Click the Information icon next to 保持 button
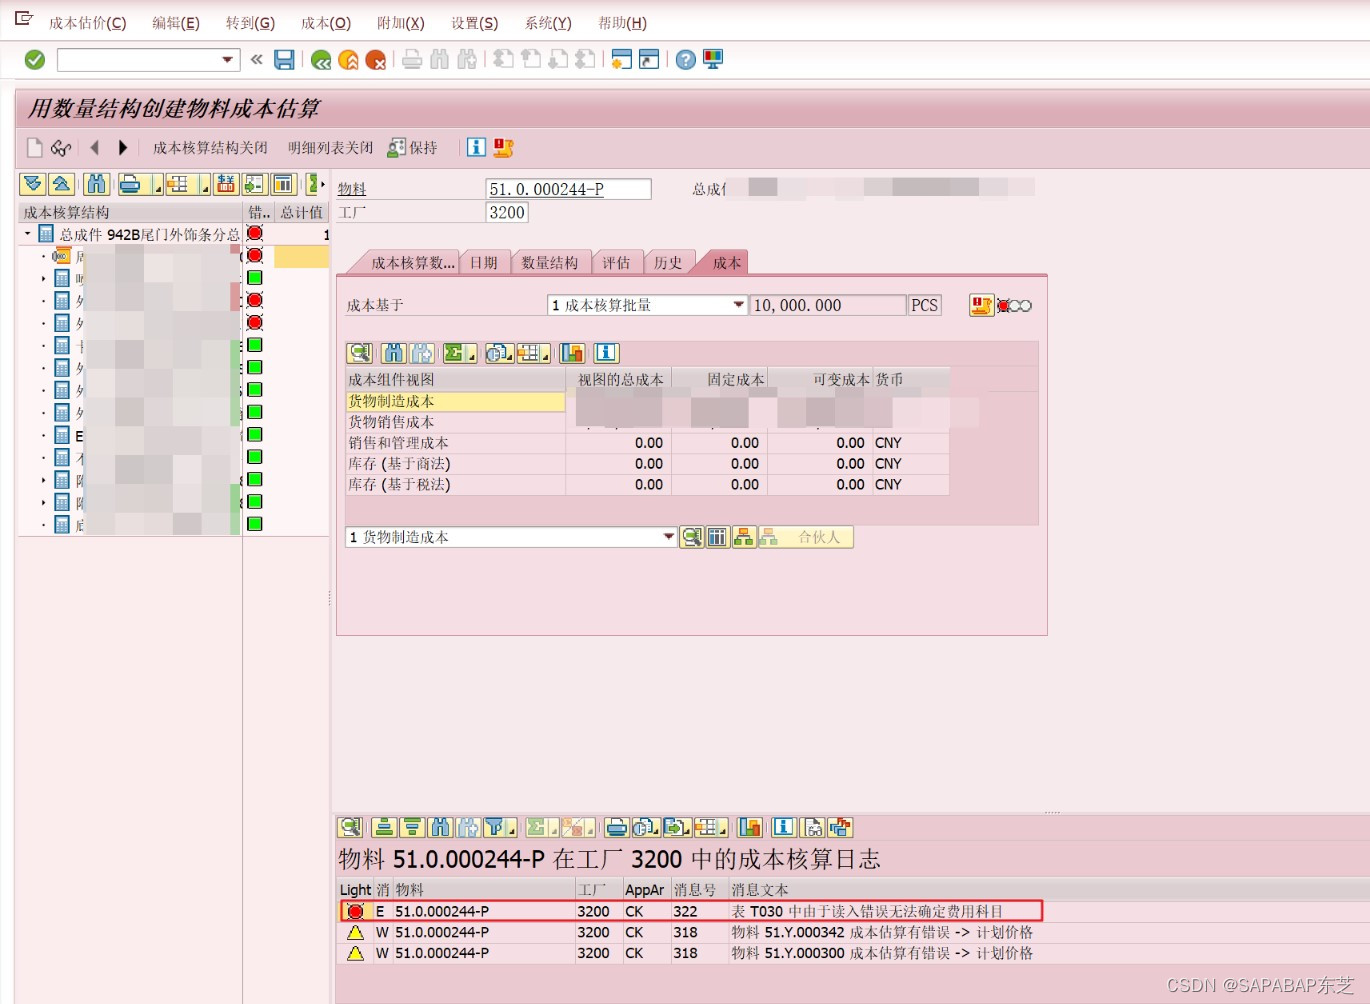 click(x=476, y=147)
